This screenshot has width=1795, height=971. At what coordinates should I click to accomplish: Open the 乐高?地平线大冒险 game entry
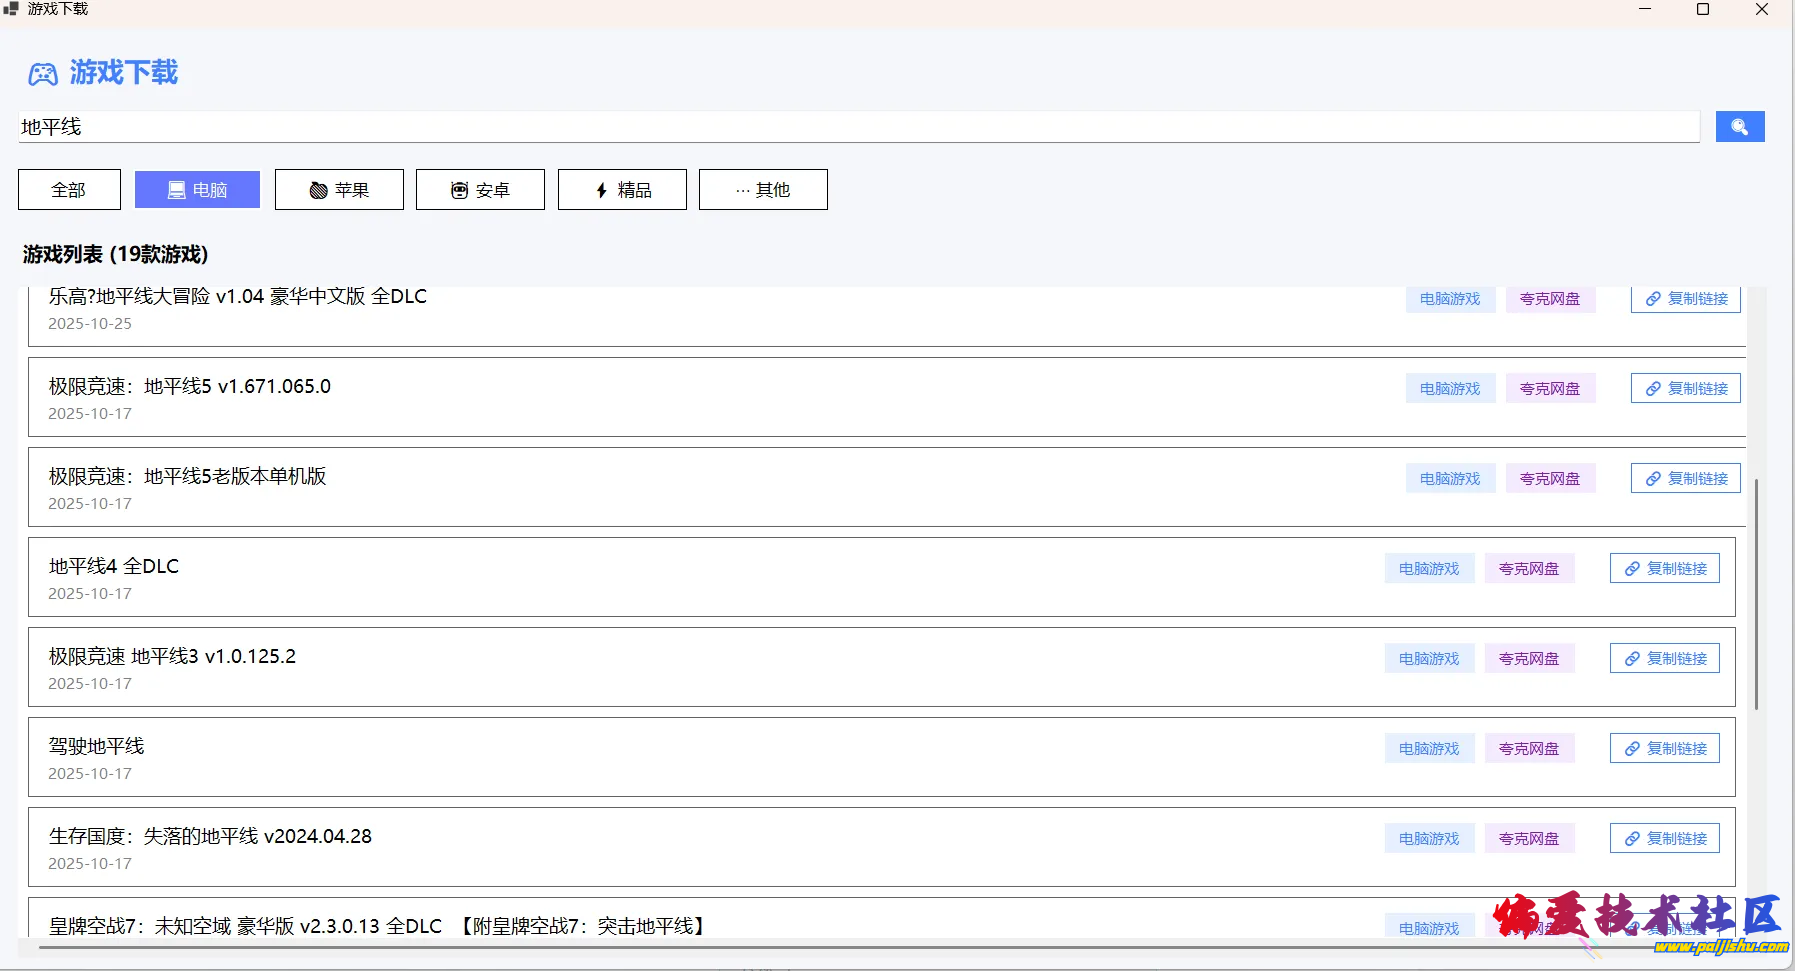point(238,297)
